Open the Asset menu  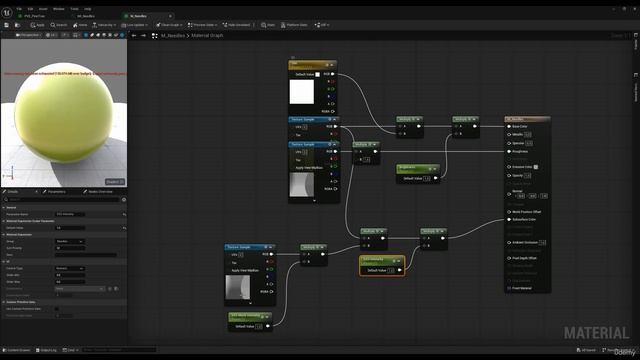(x=43, y=9)
